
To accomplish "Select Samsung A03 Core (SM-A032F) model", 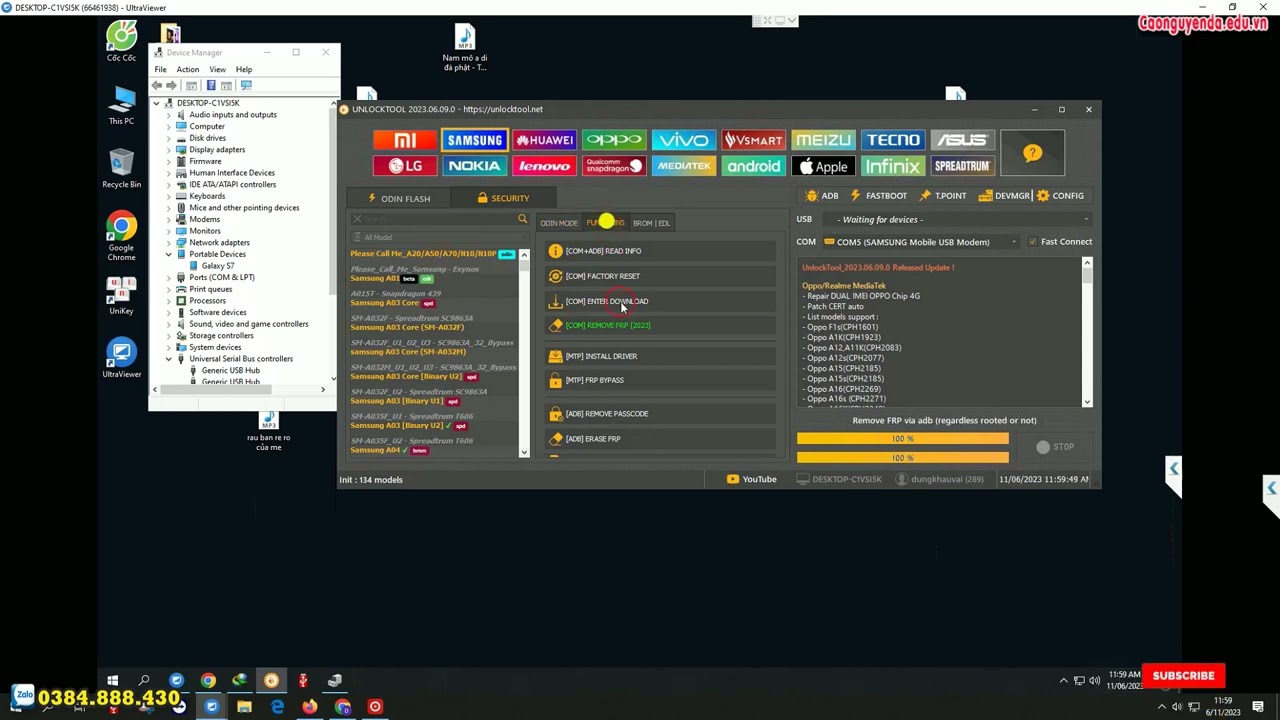I will pos(432,323).
